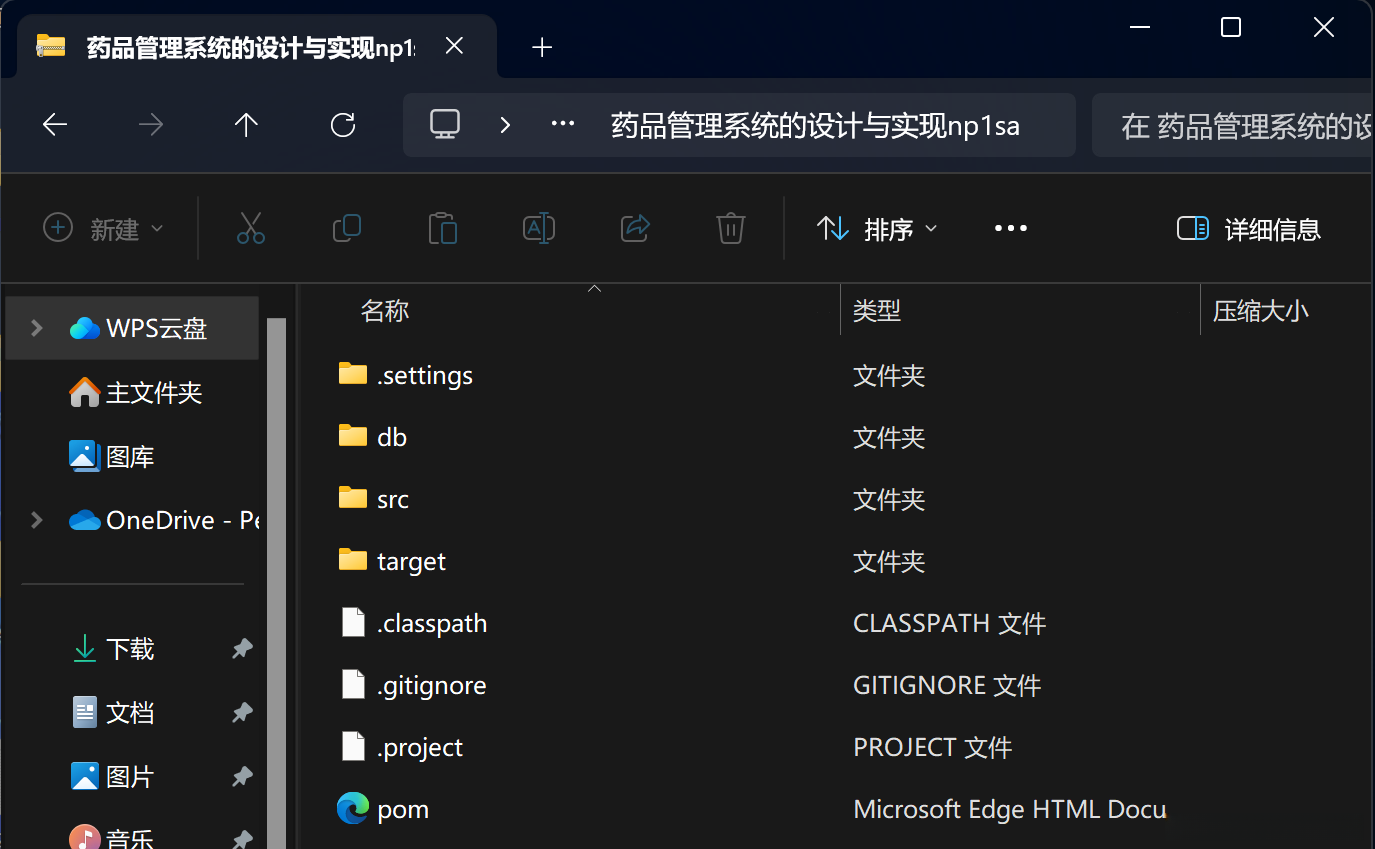Click the Copy icon in toolbar

click(346, 229)
